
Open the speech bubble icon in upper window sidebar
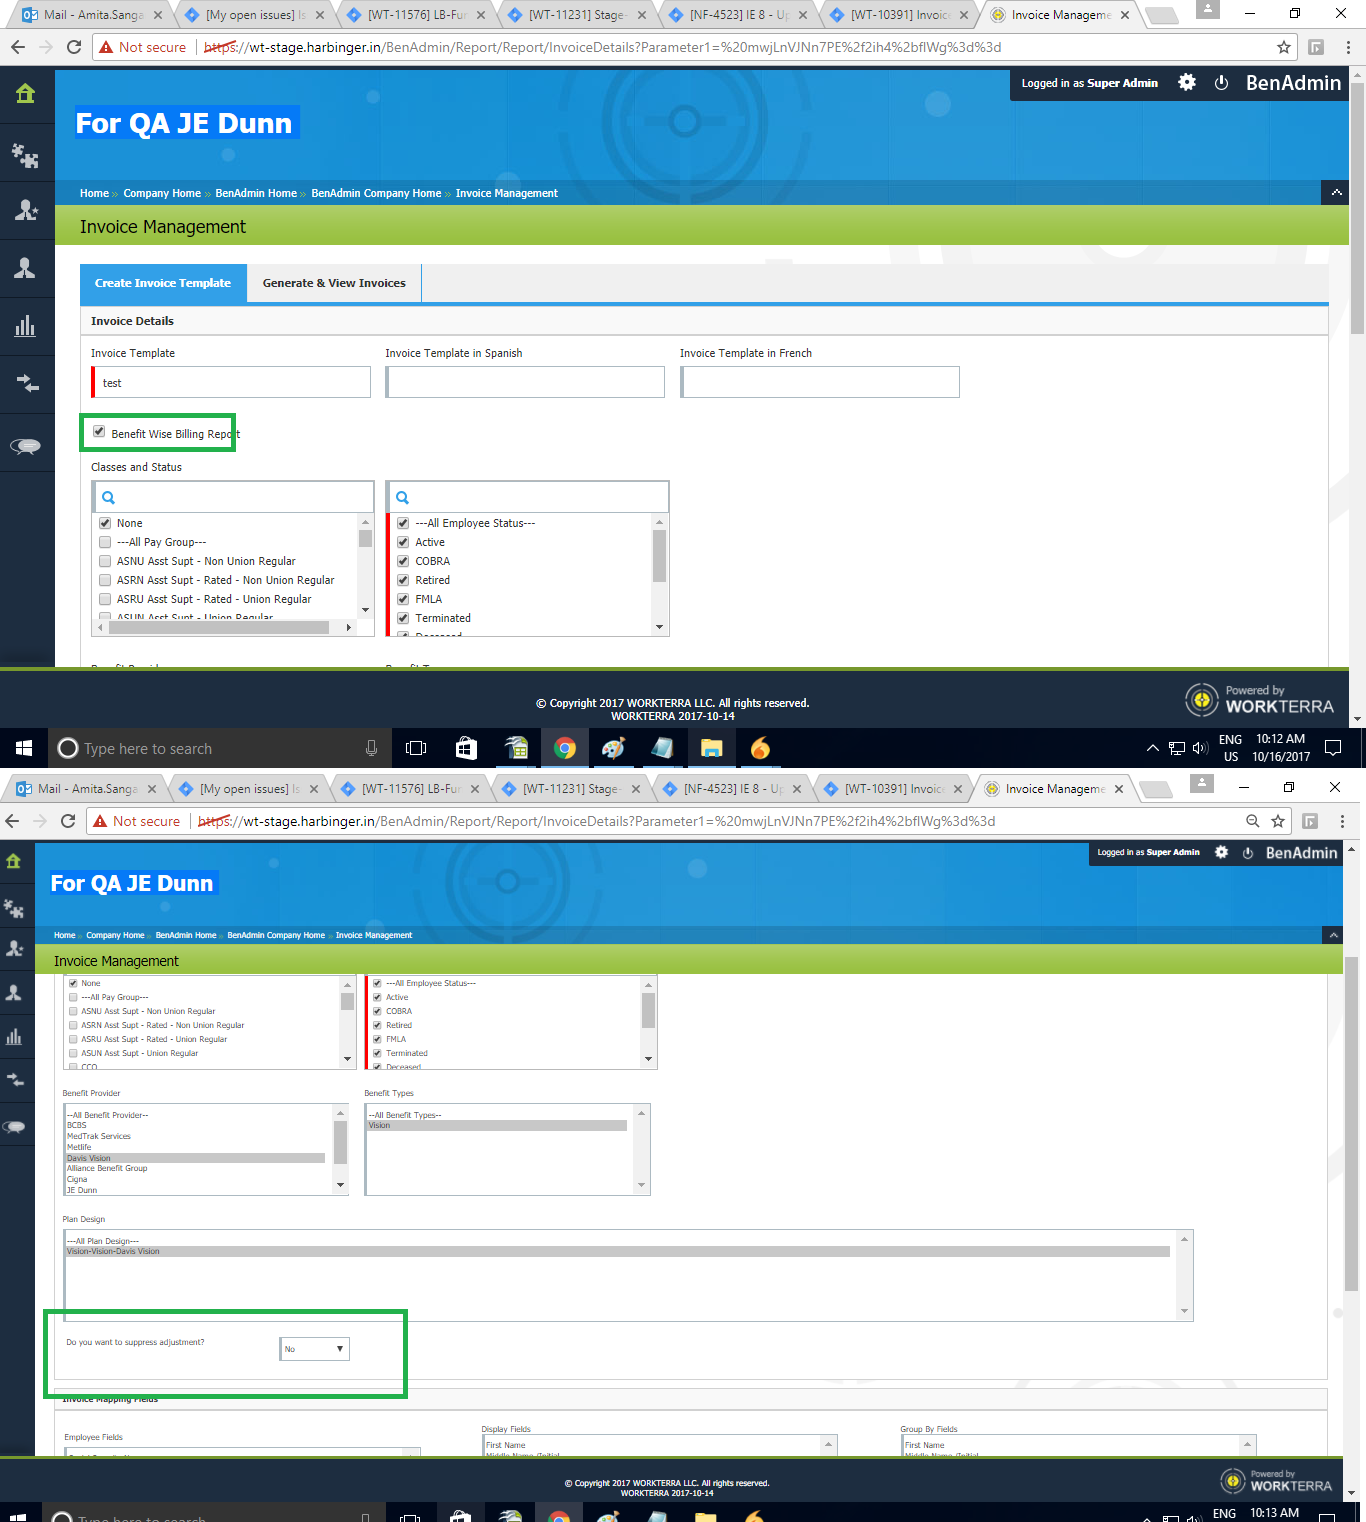(26, 446)
